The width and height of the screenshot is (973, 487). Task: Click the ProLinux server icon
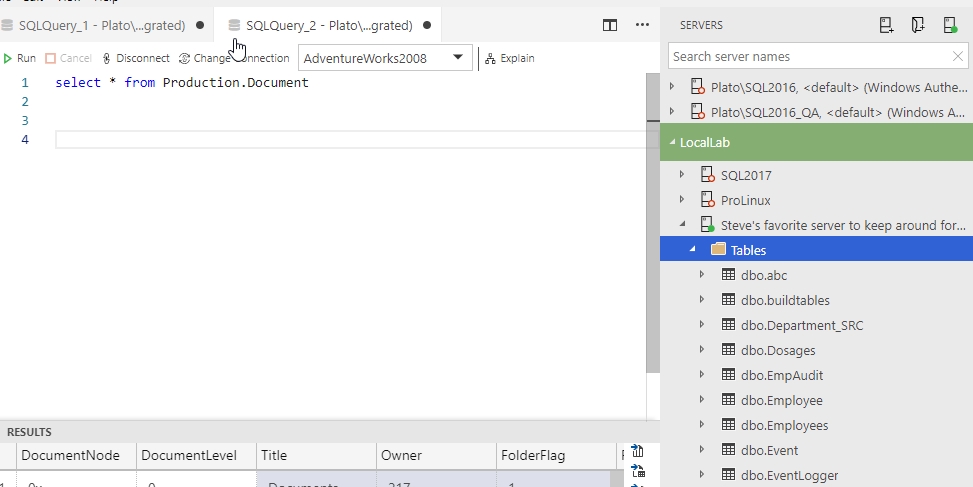coord(707,200)
